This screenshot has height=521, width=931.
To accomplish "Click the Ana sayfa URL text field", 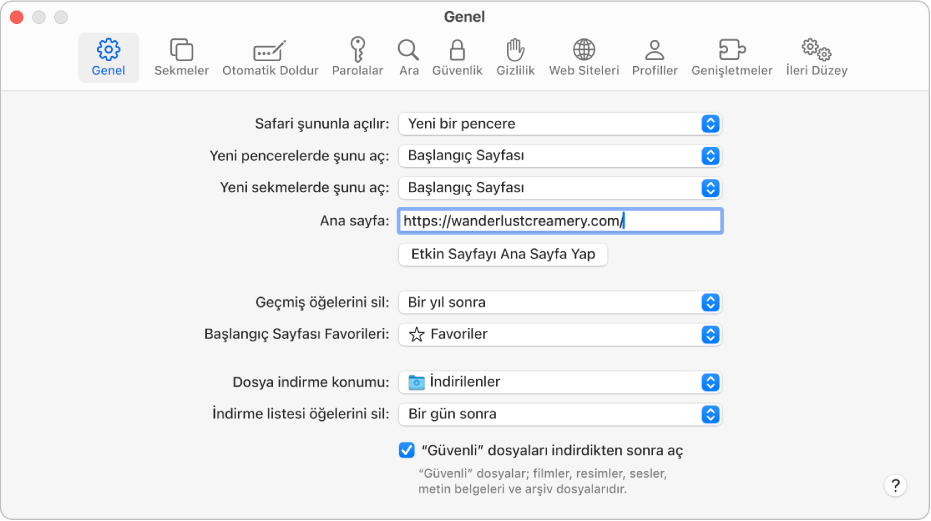I will (x=559, y=220).
